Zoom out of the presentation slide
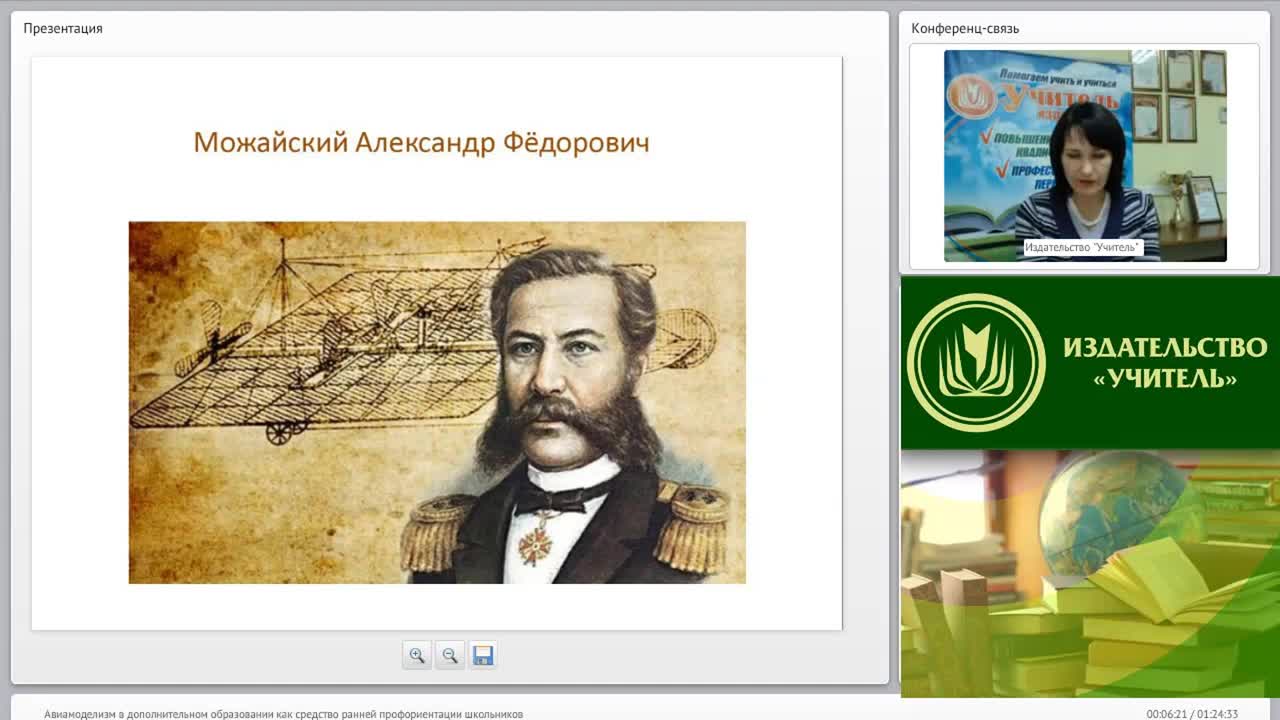 point(450,656)
